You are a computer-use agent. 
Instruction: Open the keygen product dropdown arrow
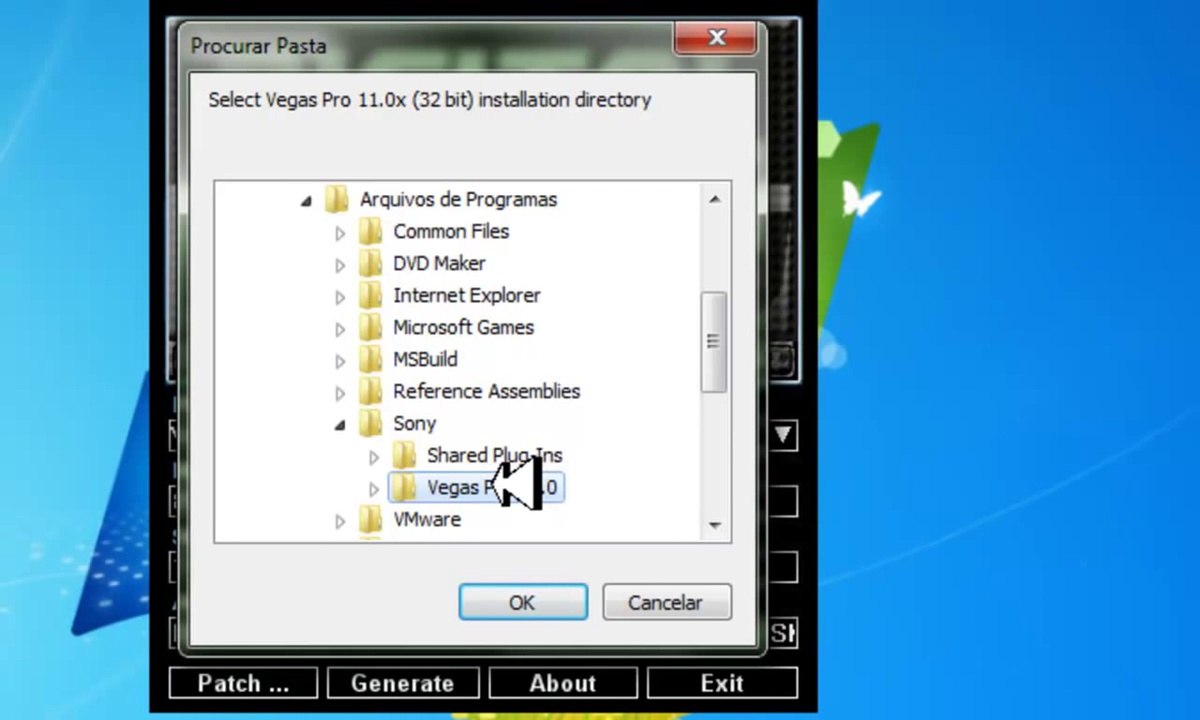tap(783, 435)
